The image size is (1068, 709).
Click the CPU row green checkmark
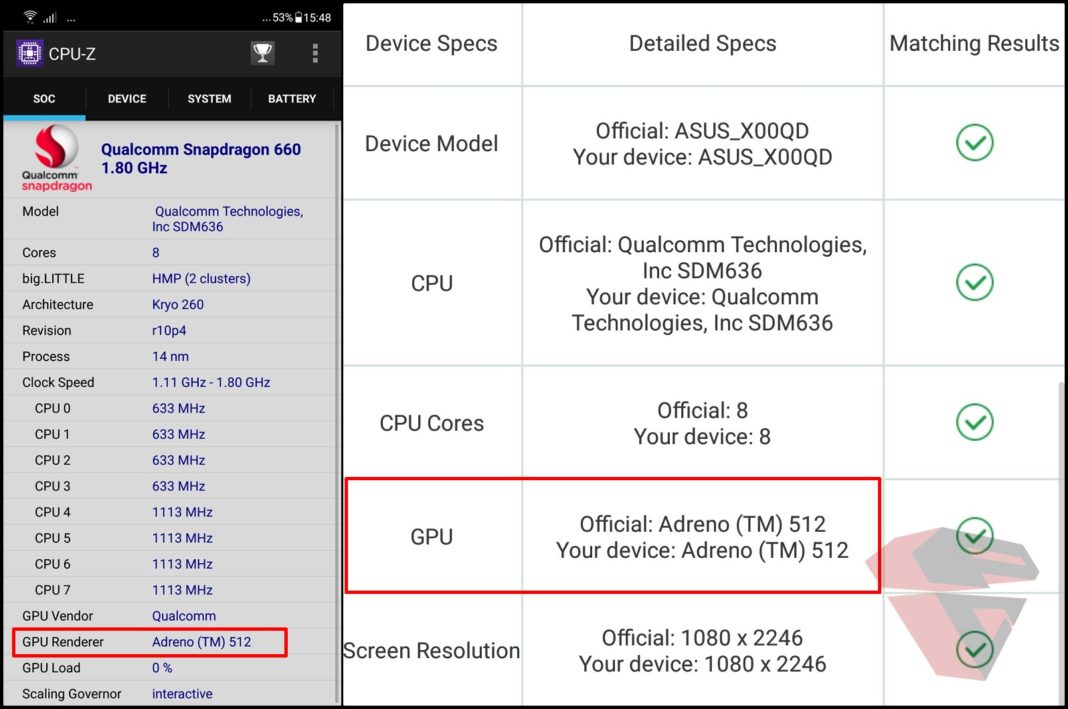[x=974, y=283]
